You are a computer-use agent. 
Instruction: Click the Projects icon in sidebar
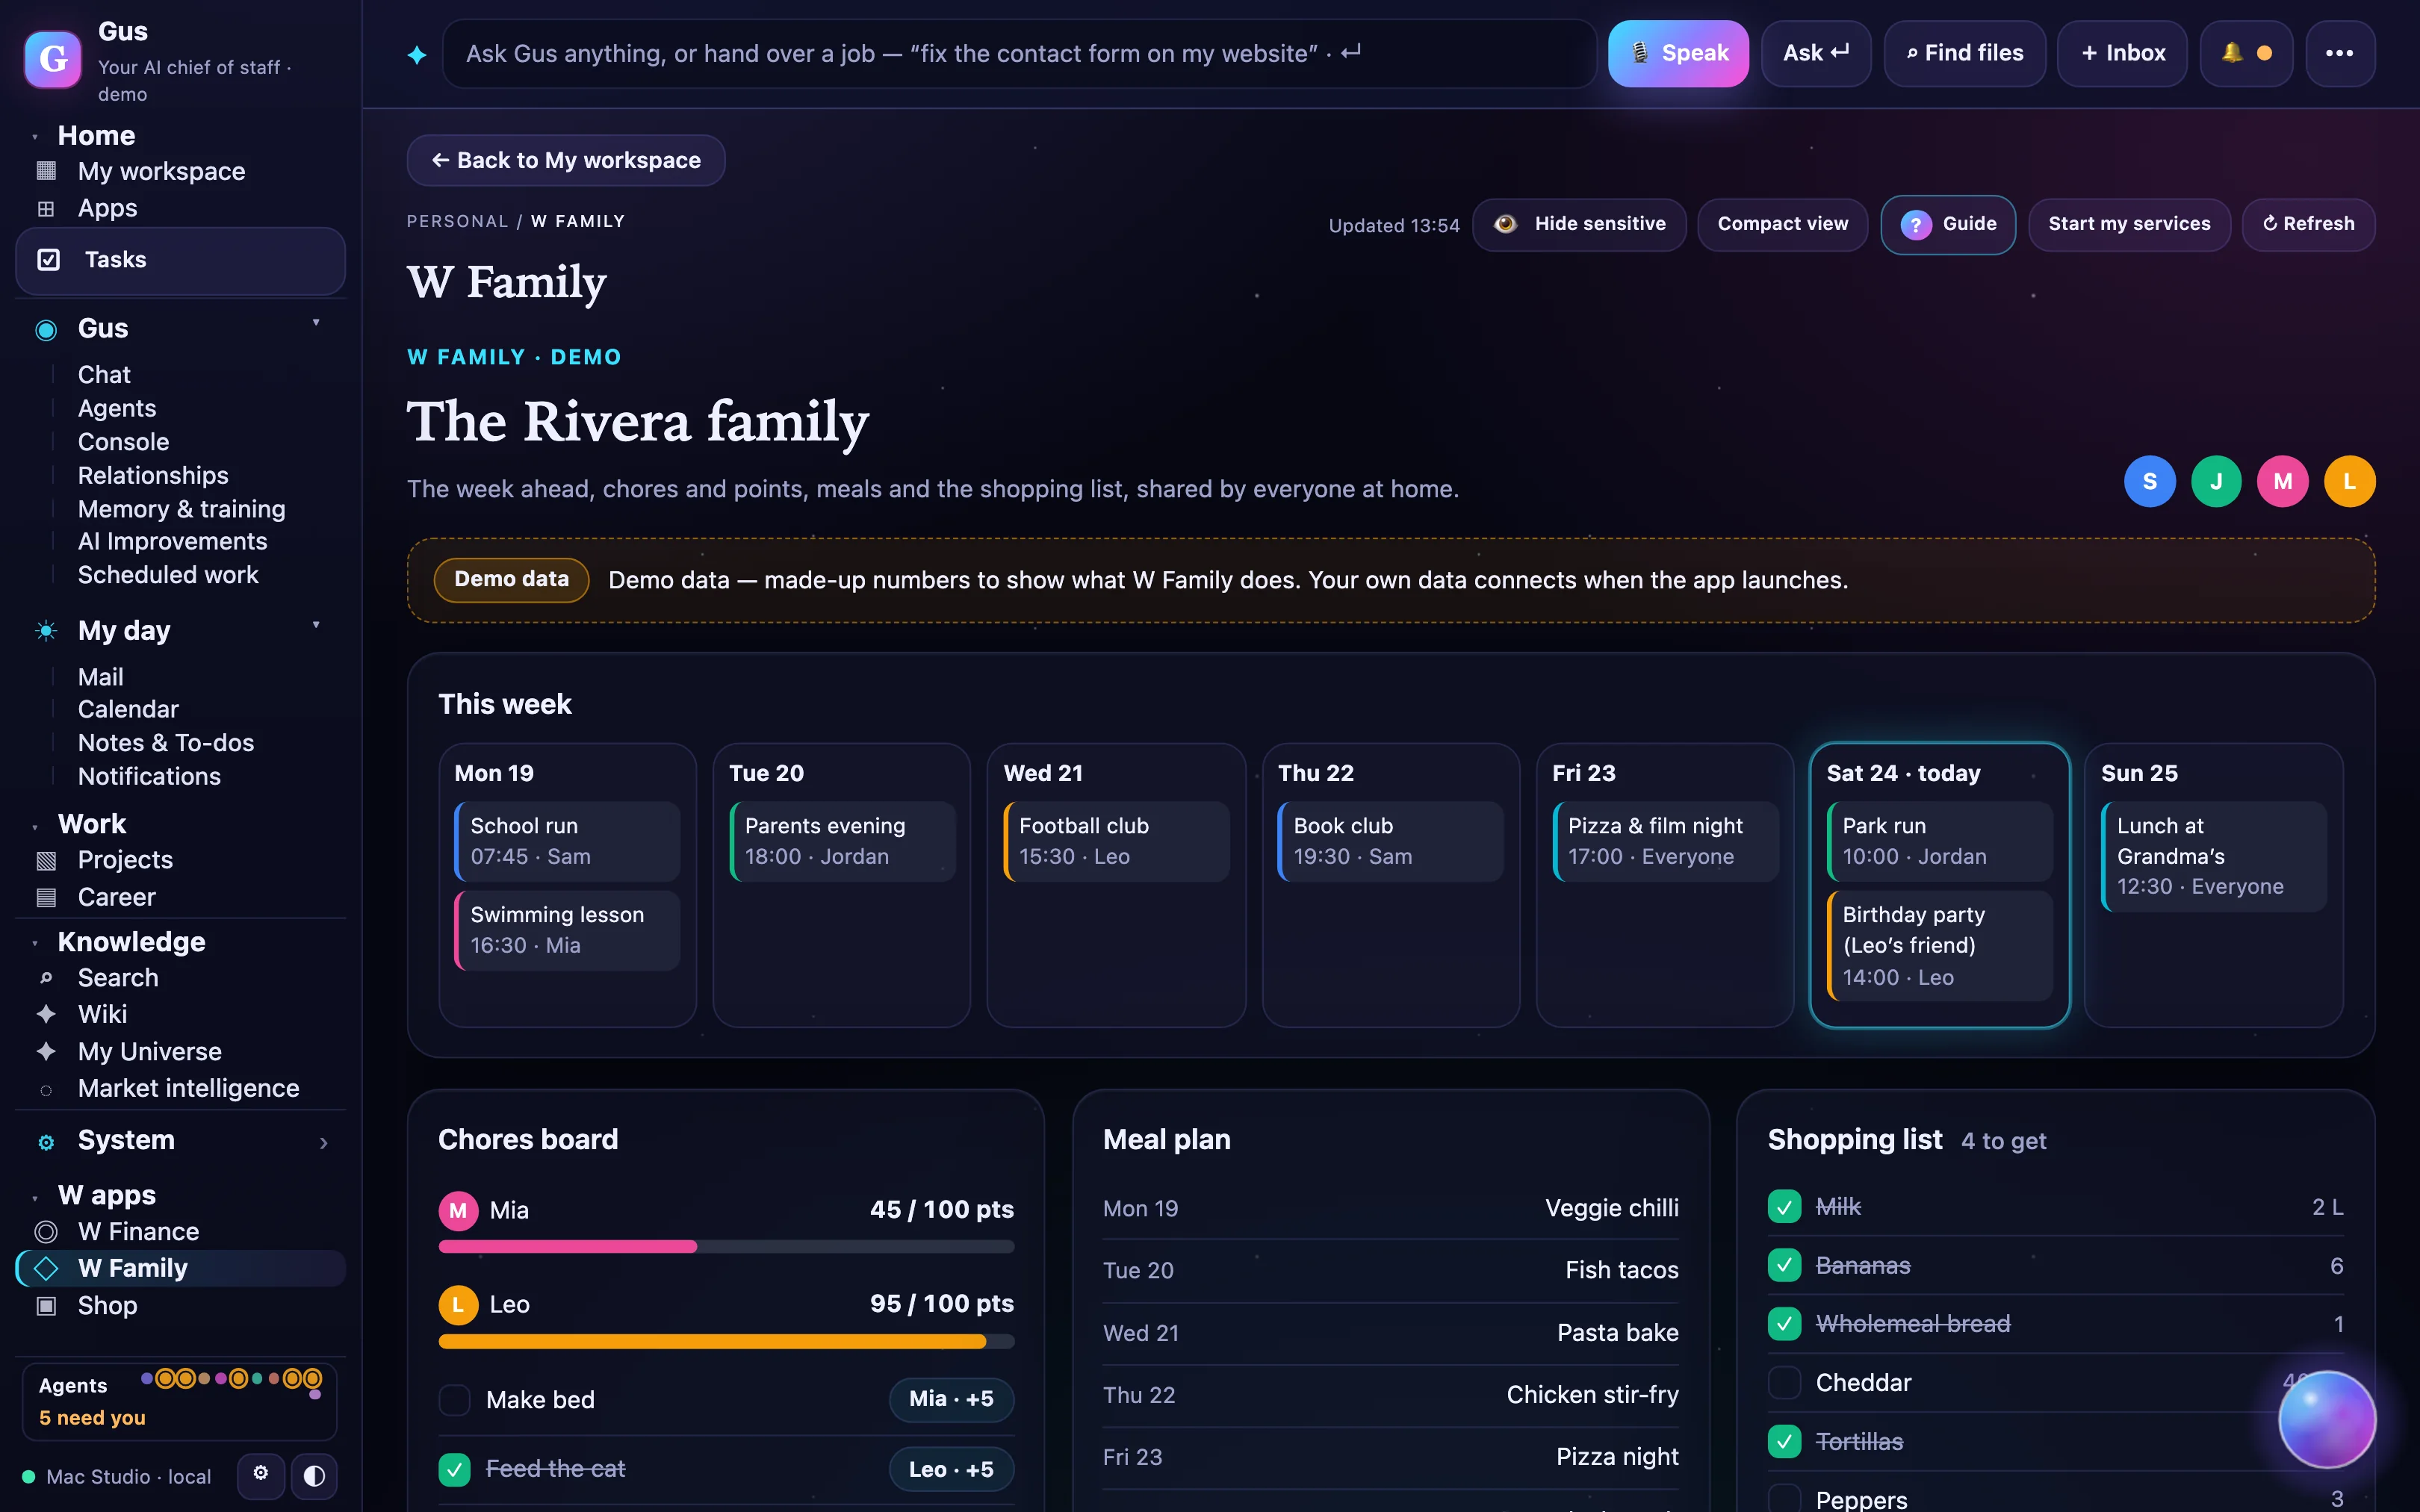(46, 860)
